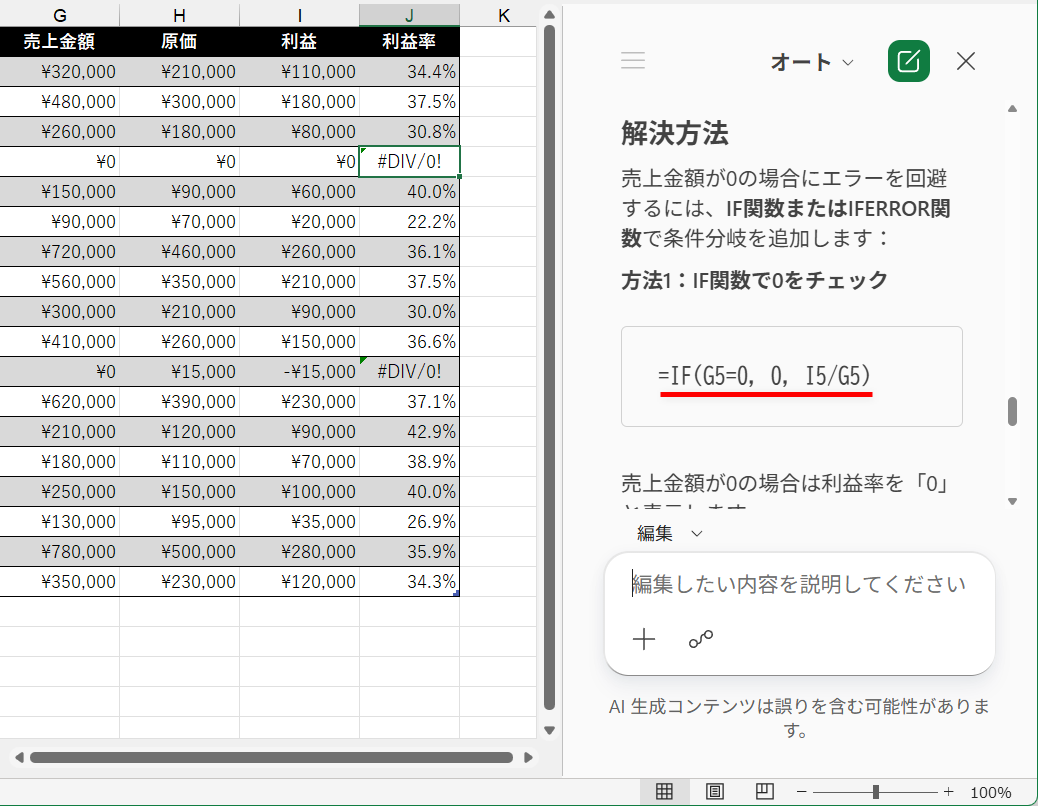1038x806 pixels.
Task: Click the chat pane scroll-down arrow
Action: (1012, 502)
